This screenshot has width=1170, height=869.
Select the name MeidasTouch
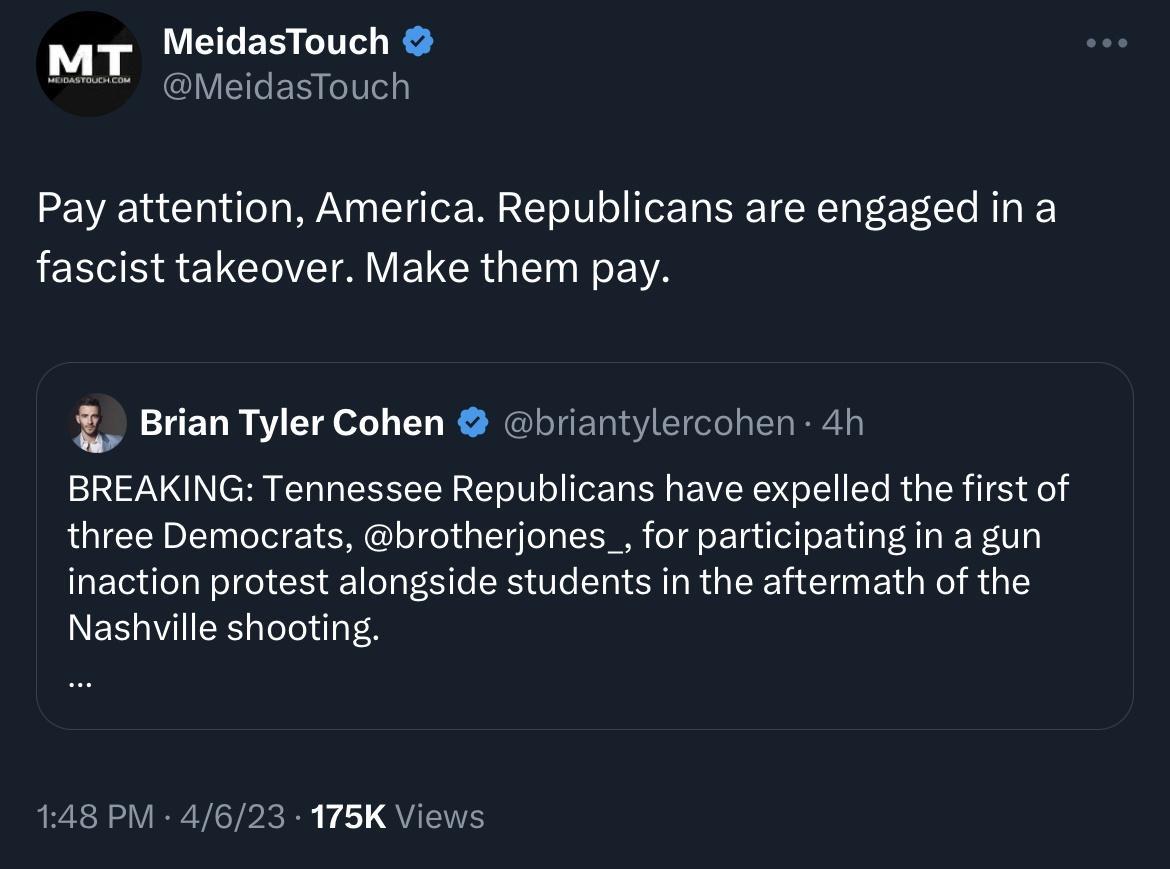(274, 41)
